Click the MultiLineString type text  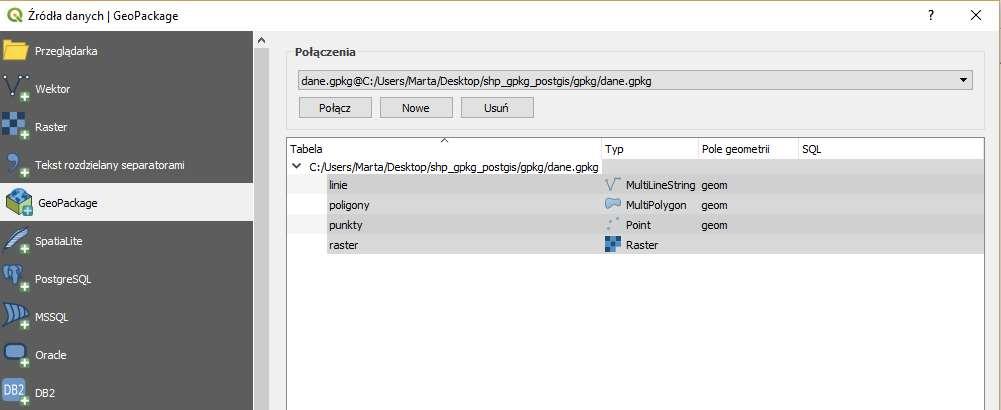[660, 185]
